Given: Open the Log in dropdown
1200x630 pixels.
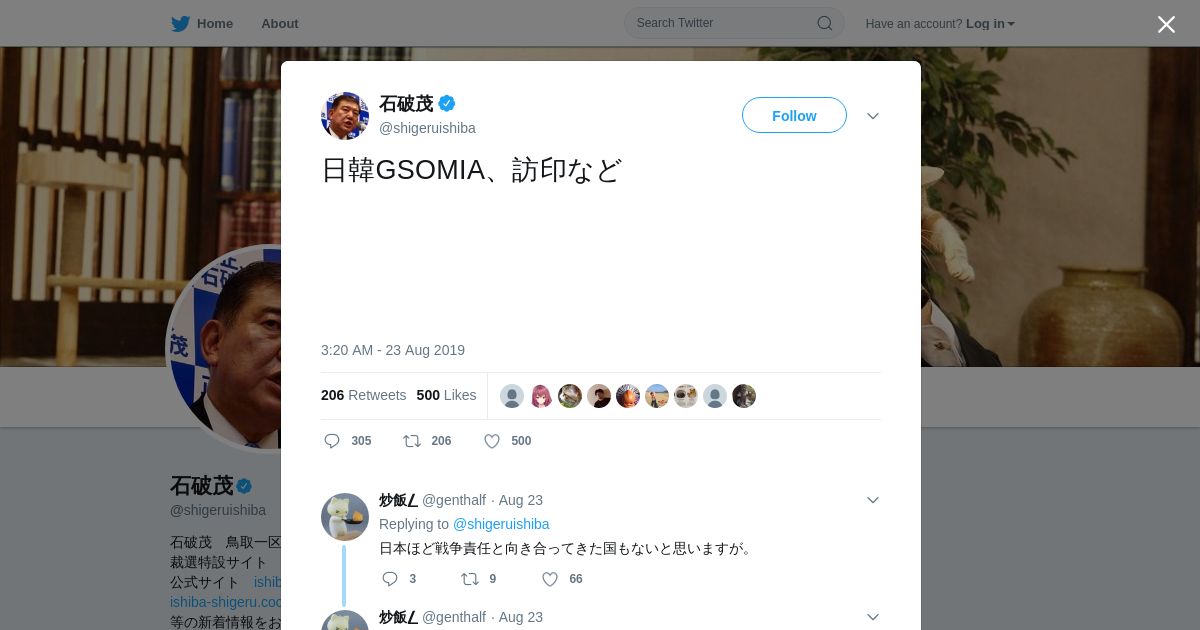Looking at the screenshot, I should [990, 23].
